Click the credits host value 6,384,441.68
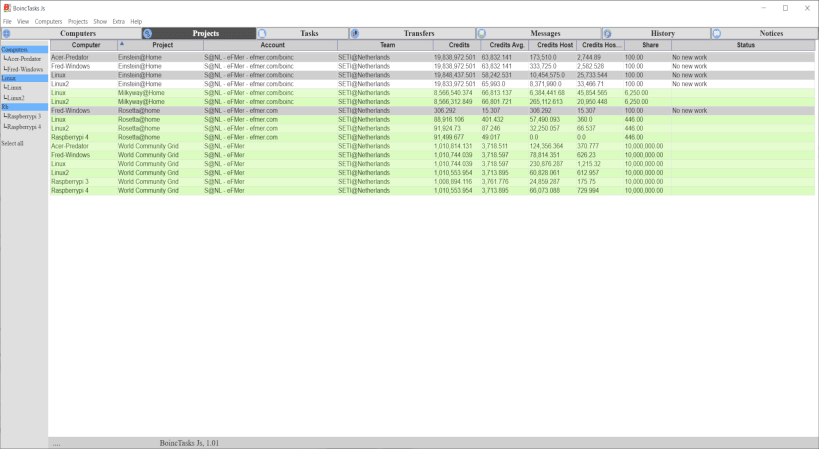 547,93
